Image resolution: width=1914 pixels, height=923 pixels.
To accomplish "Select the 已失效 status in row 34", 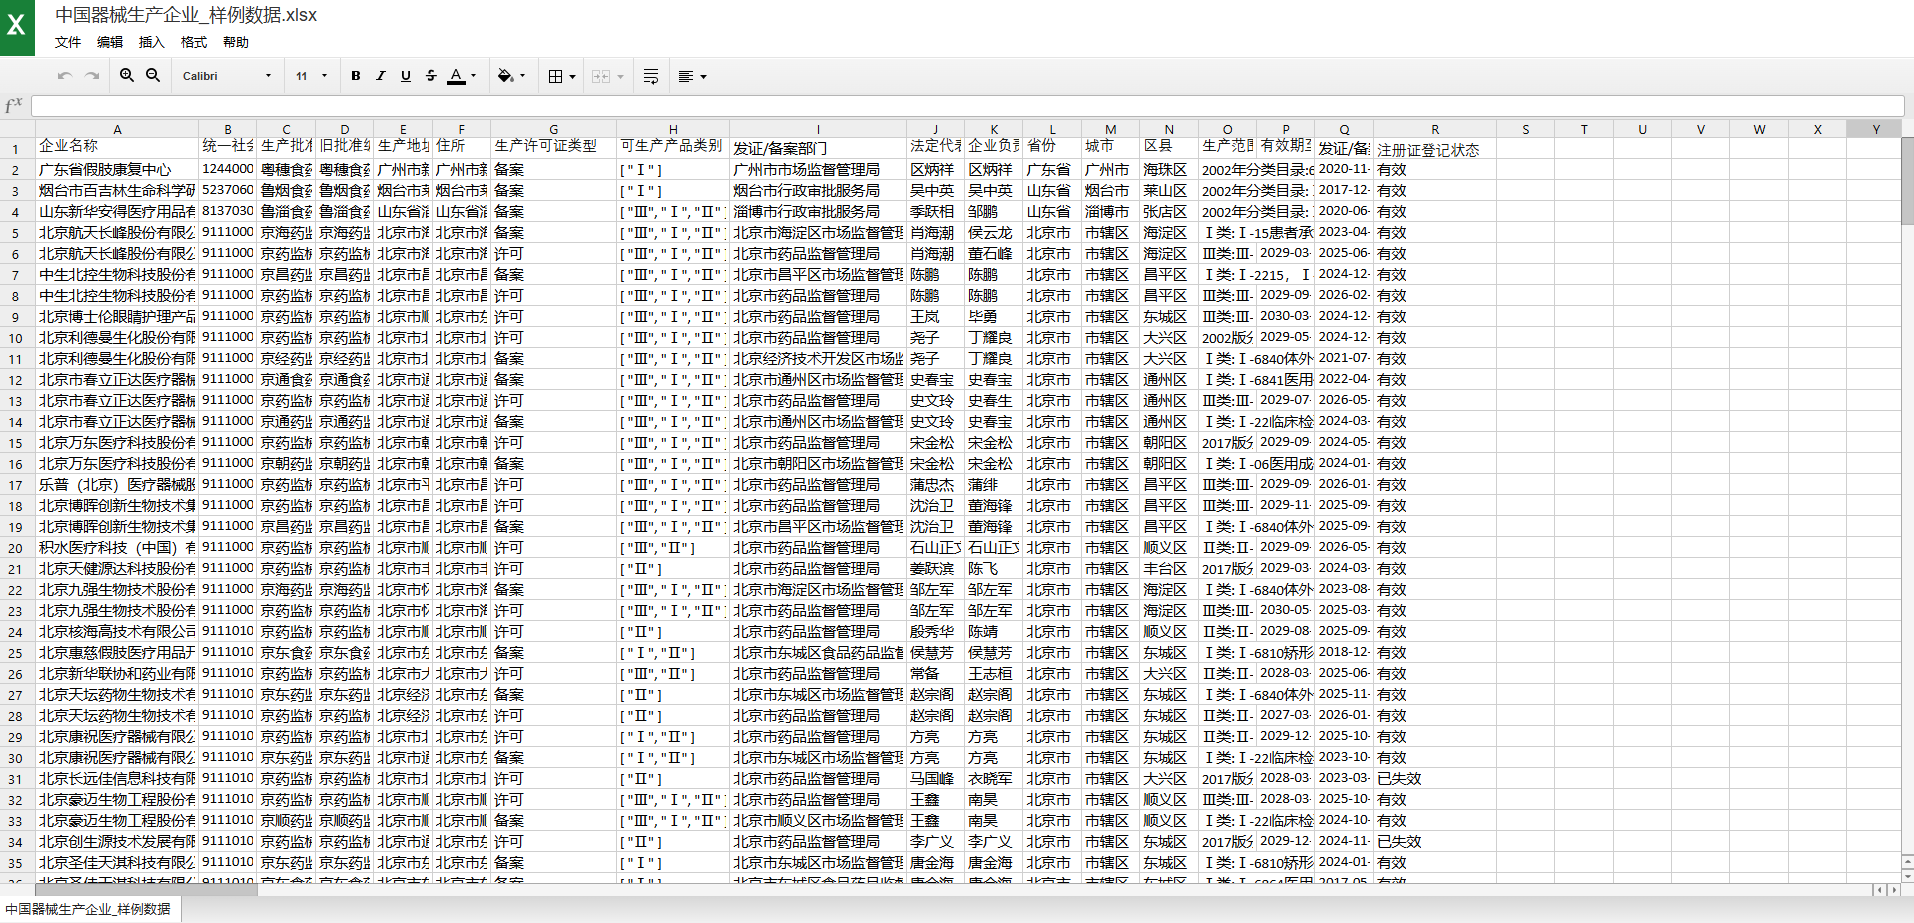I will pyautogui.click(x=1435, y=842).
